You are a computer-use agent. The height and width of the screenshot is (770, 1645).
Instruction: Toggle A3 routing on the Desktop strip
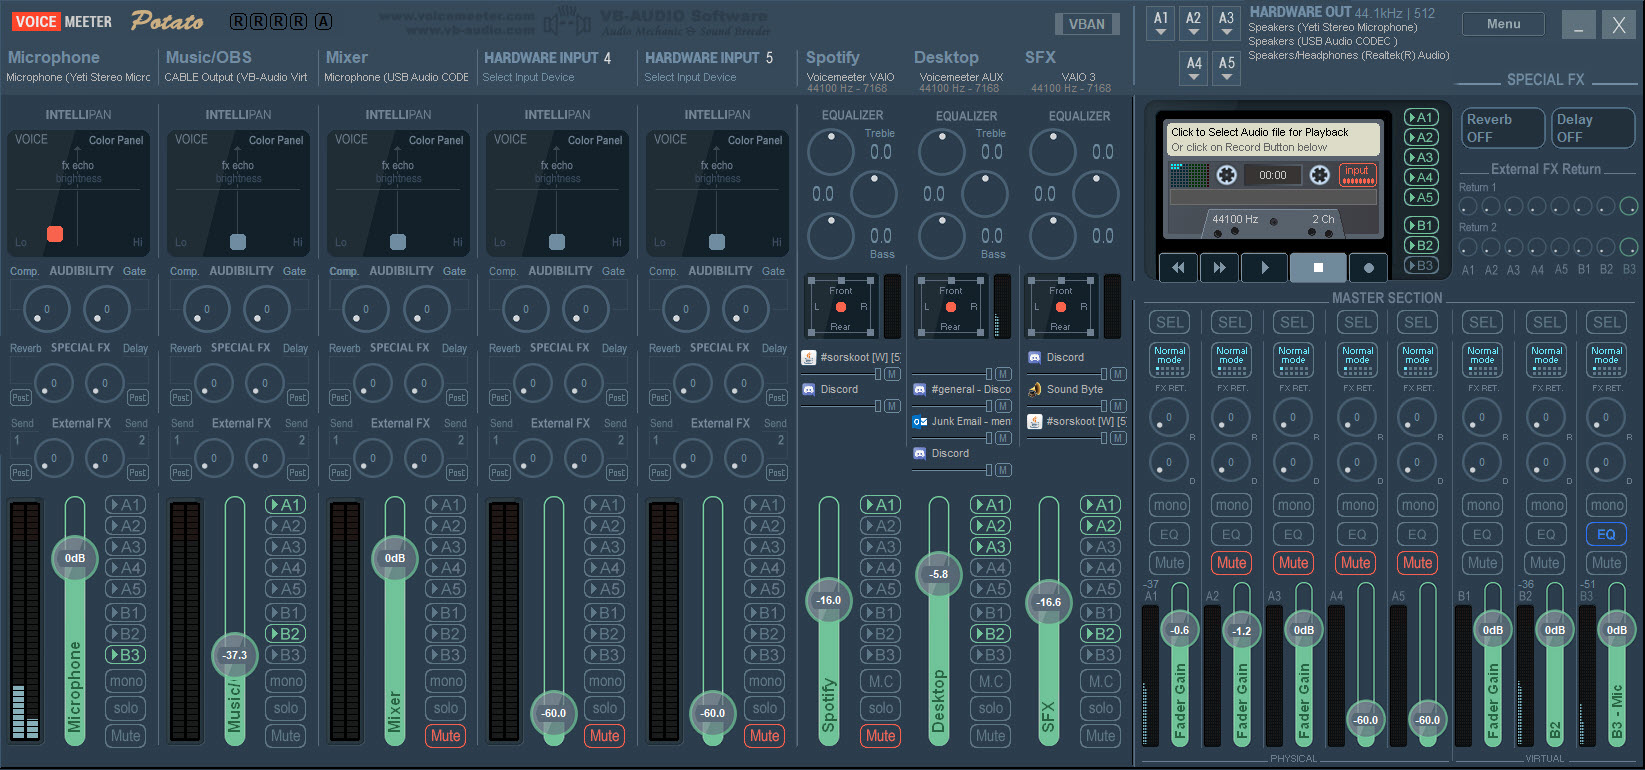[990, 547]
